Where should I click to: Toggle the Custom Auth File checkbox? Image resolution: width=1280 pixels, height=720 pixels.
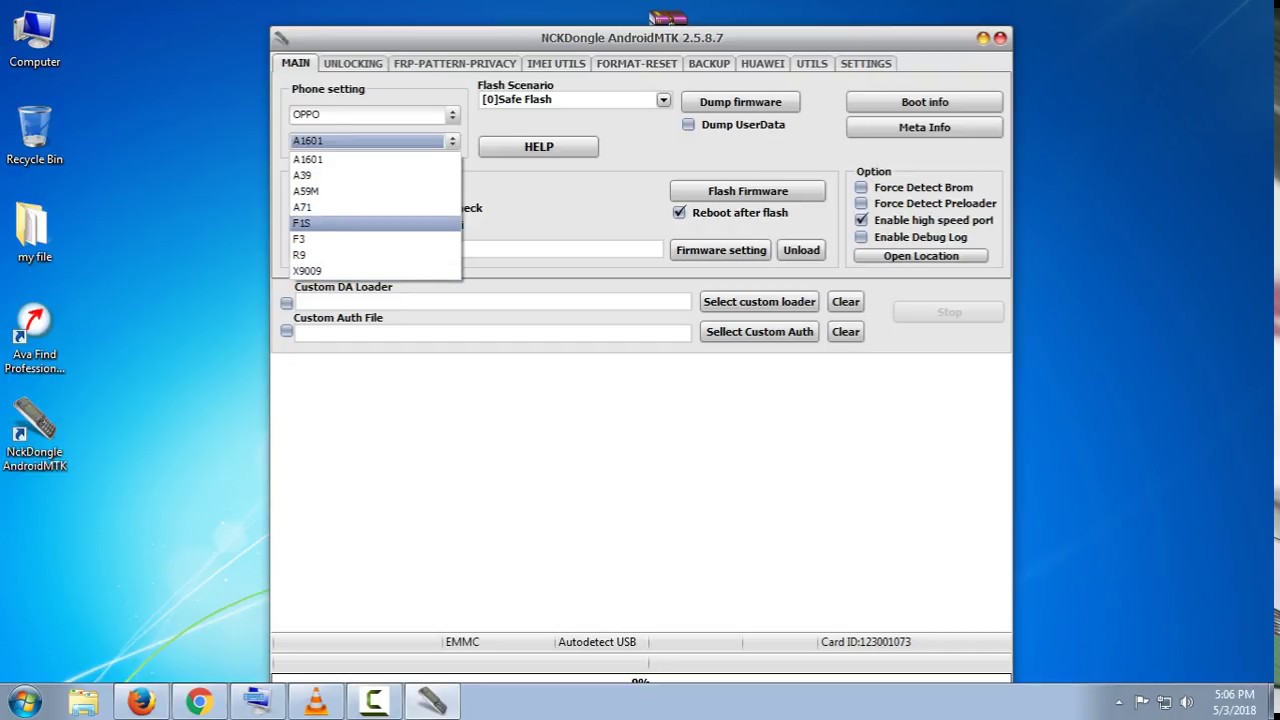coord(287,331)
